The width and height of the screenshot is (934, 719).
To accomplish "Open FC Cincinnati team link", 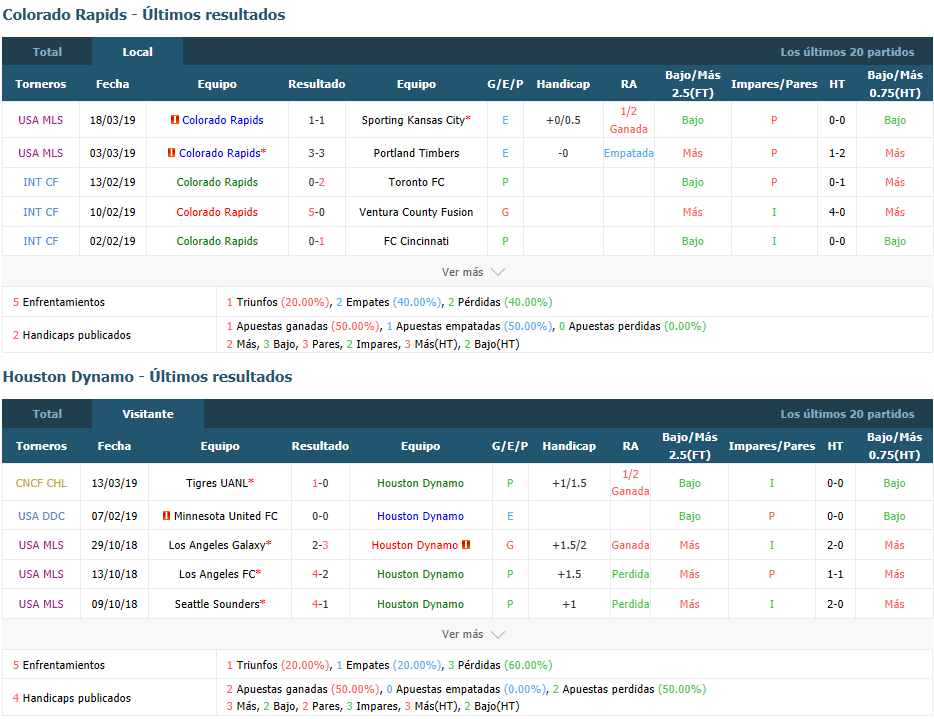I will (x=416, y=241).
